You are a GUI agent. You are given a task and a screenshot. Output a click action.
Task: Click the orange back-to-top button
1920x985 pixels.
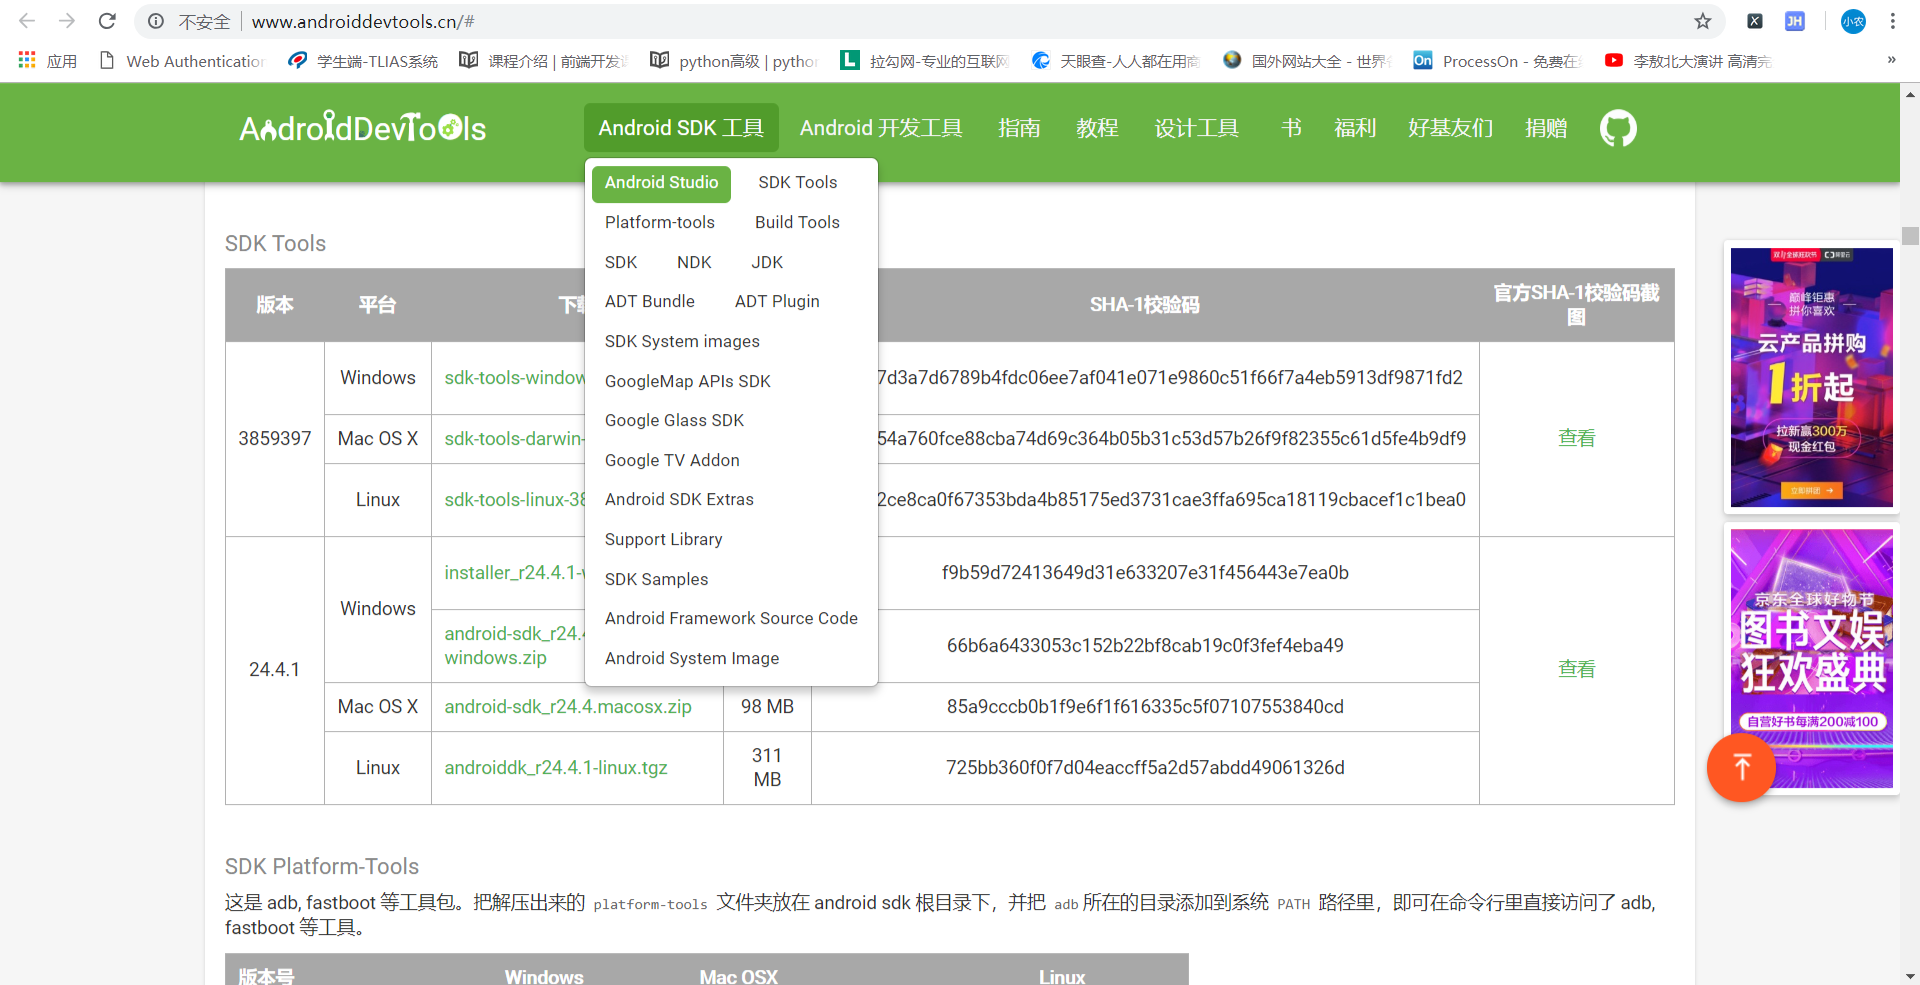1741,767
